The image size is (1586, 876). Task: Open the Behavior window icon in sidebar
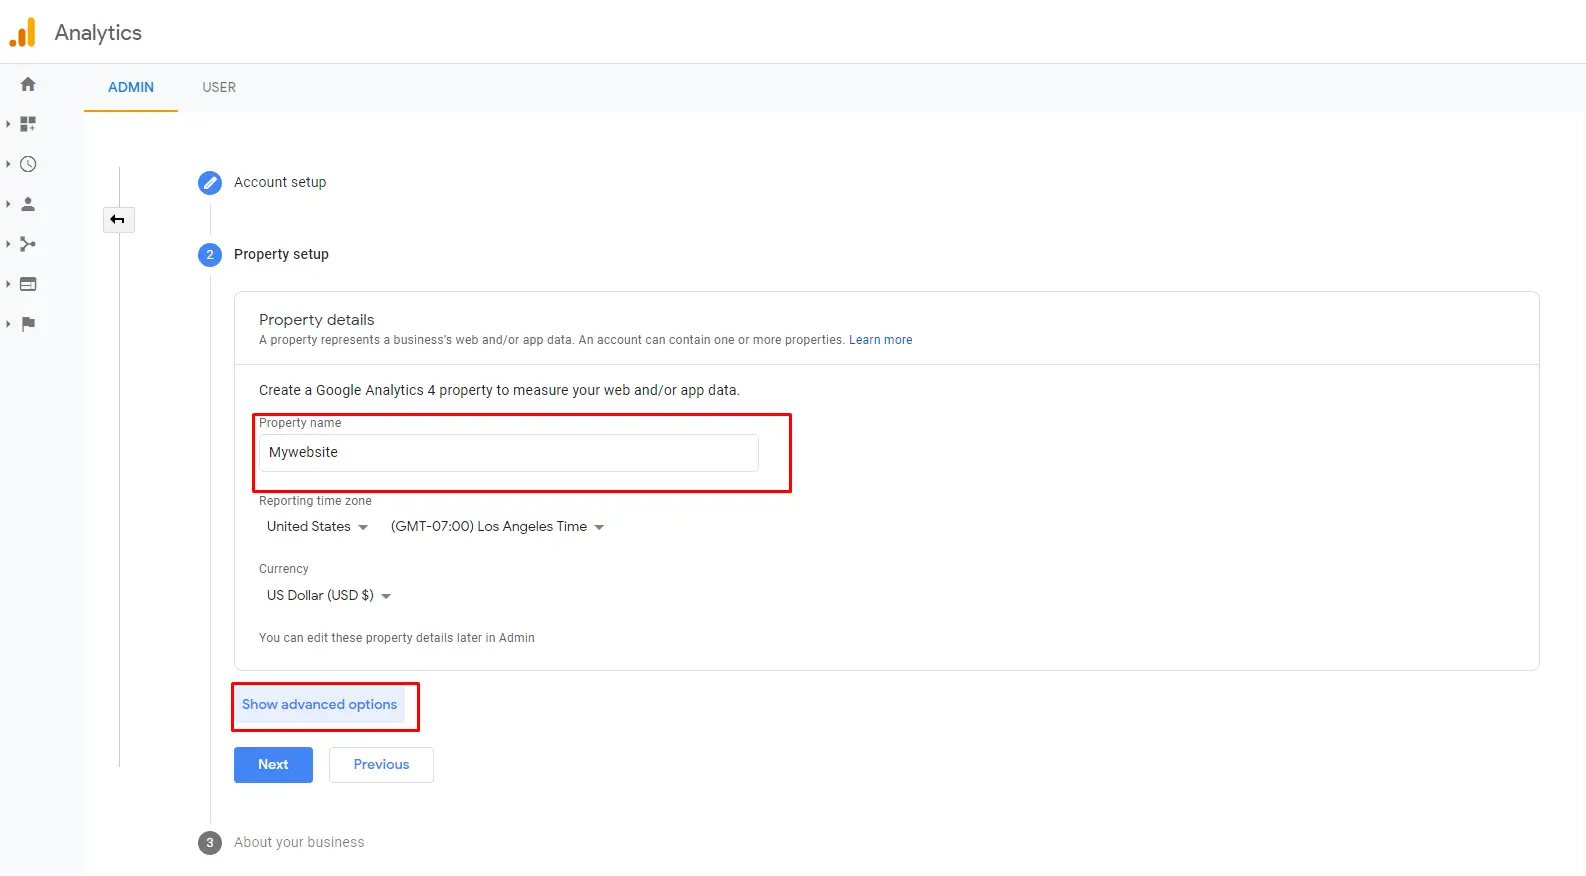[x=28, y=284]
